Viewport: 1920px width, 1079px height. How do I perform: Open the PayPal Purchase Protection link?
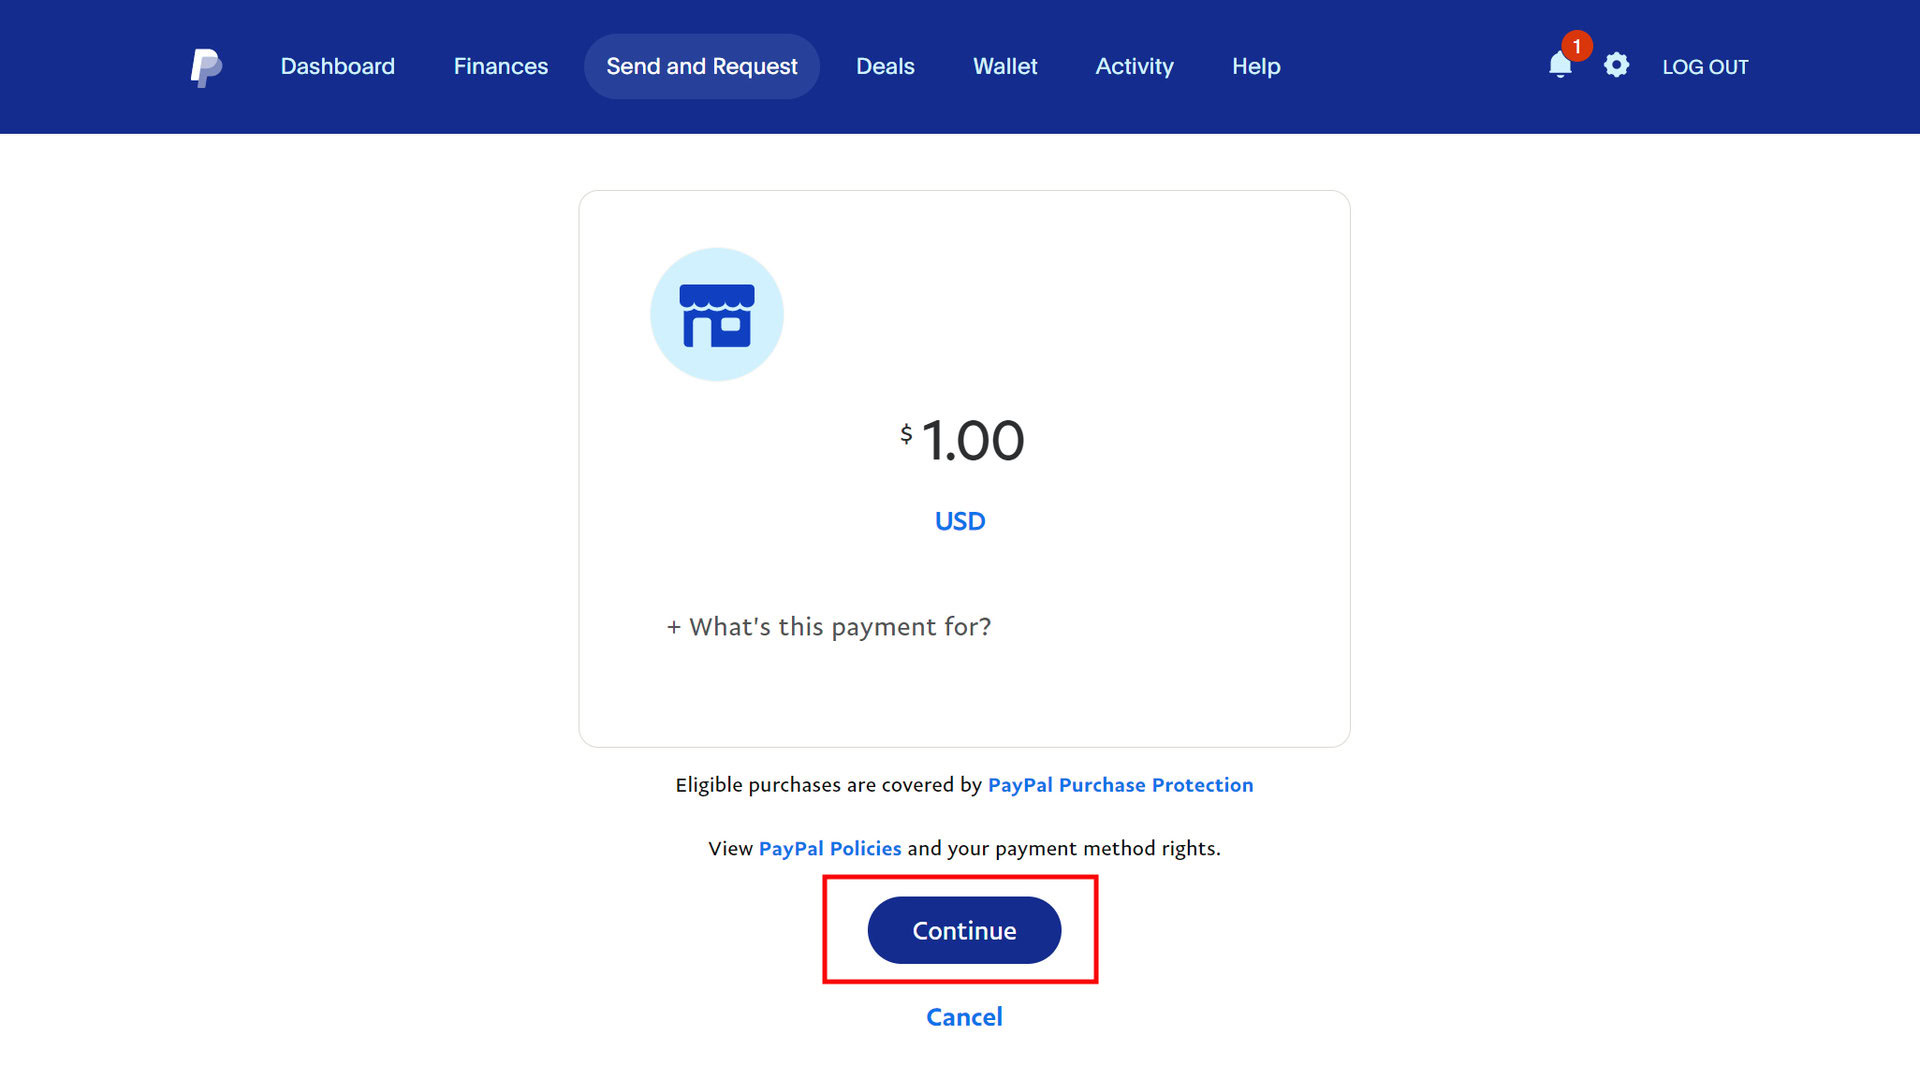click(x=1120, y=785)
